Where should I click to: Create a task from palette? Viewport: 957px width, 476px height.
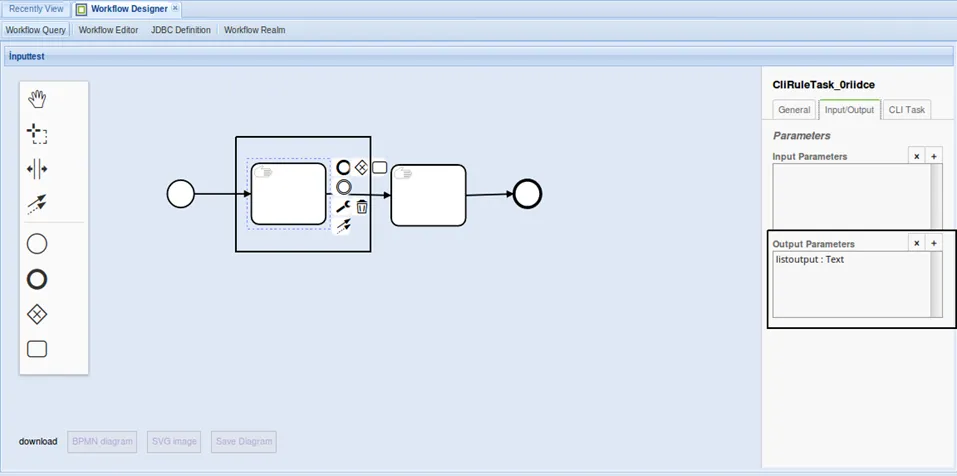tap(37, 349)
